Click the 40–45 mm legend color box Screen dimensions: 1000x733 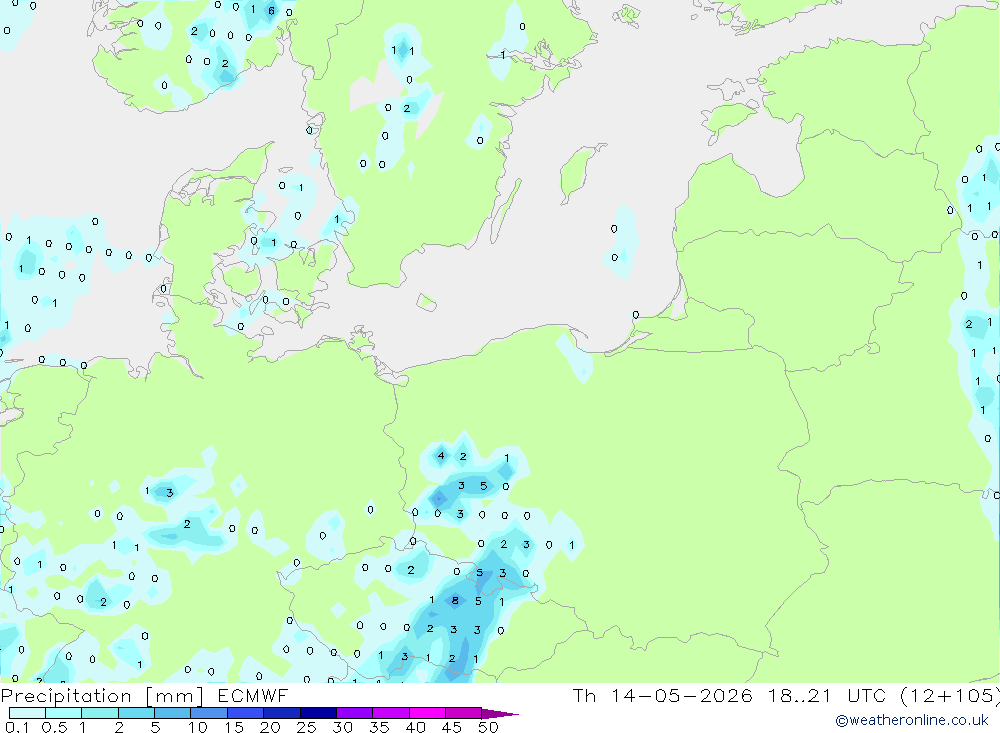[427, 713]
